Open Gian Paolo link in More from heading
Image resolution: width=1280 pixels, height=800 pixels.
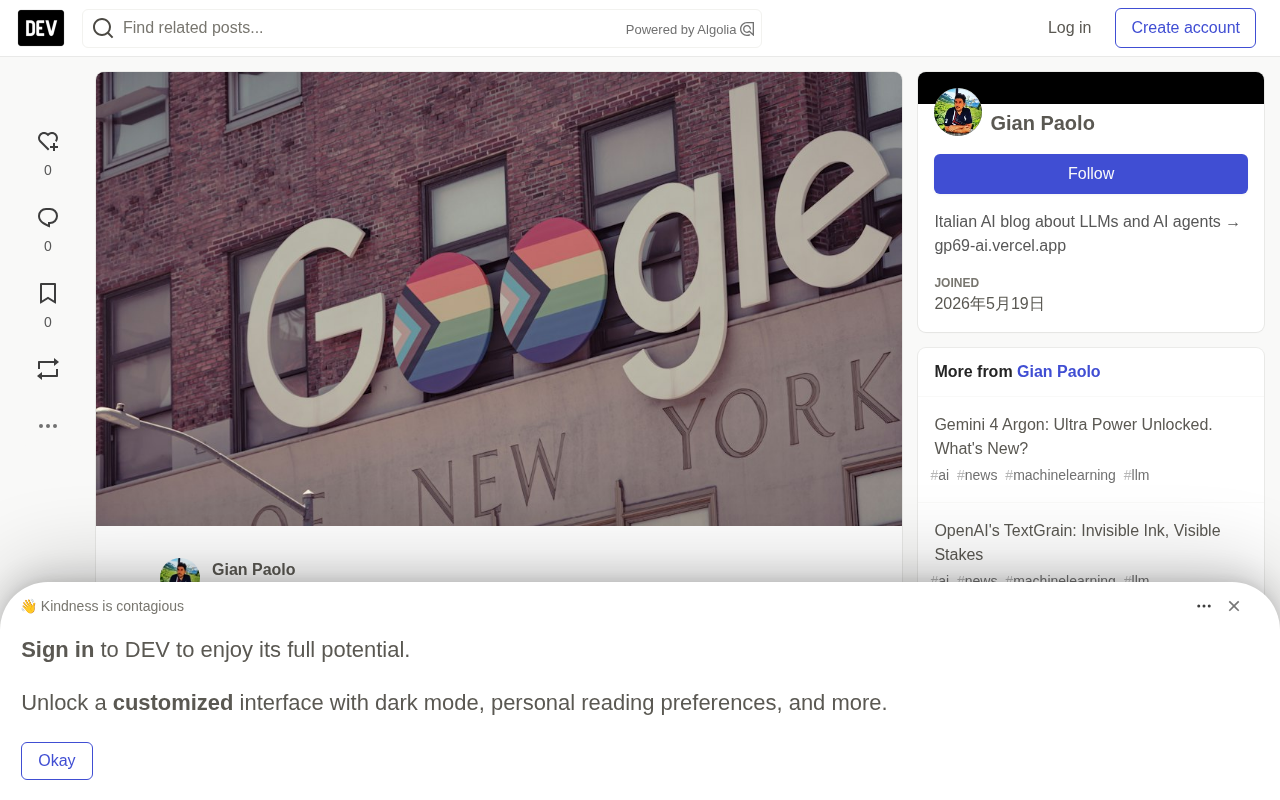point(1058,372)
